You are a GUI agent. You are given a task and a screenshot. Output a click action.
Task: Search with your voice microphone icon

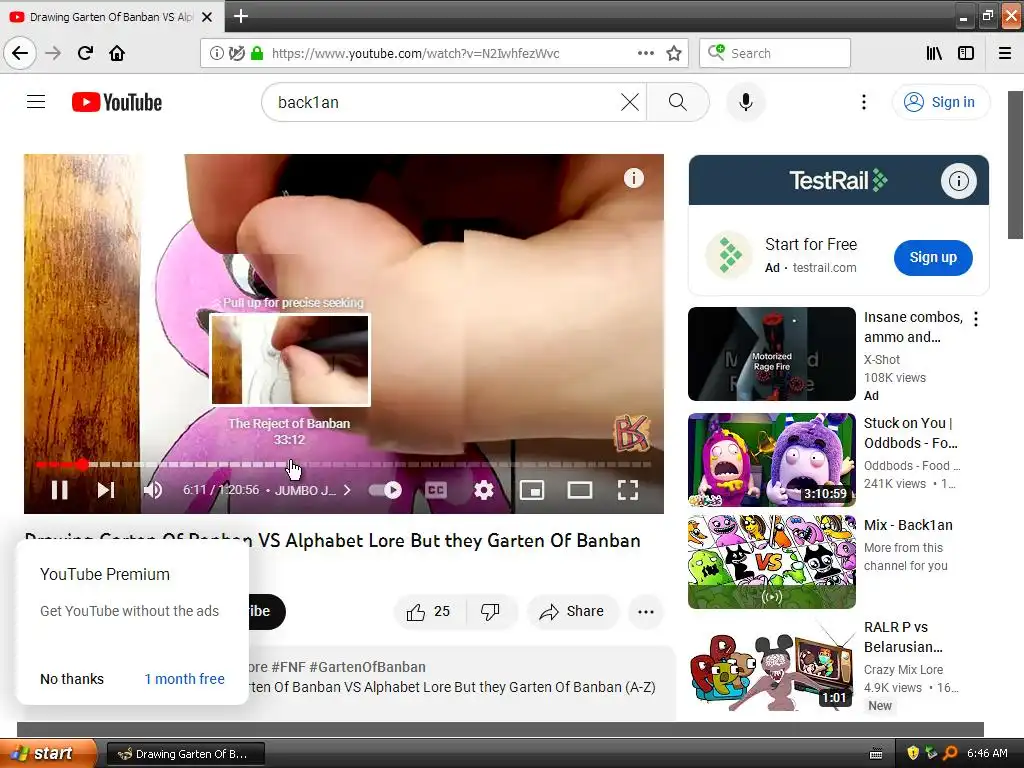(745, 102)
